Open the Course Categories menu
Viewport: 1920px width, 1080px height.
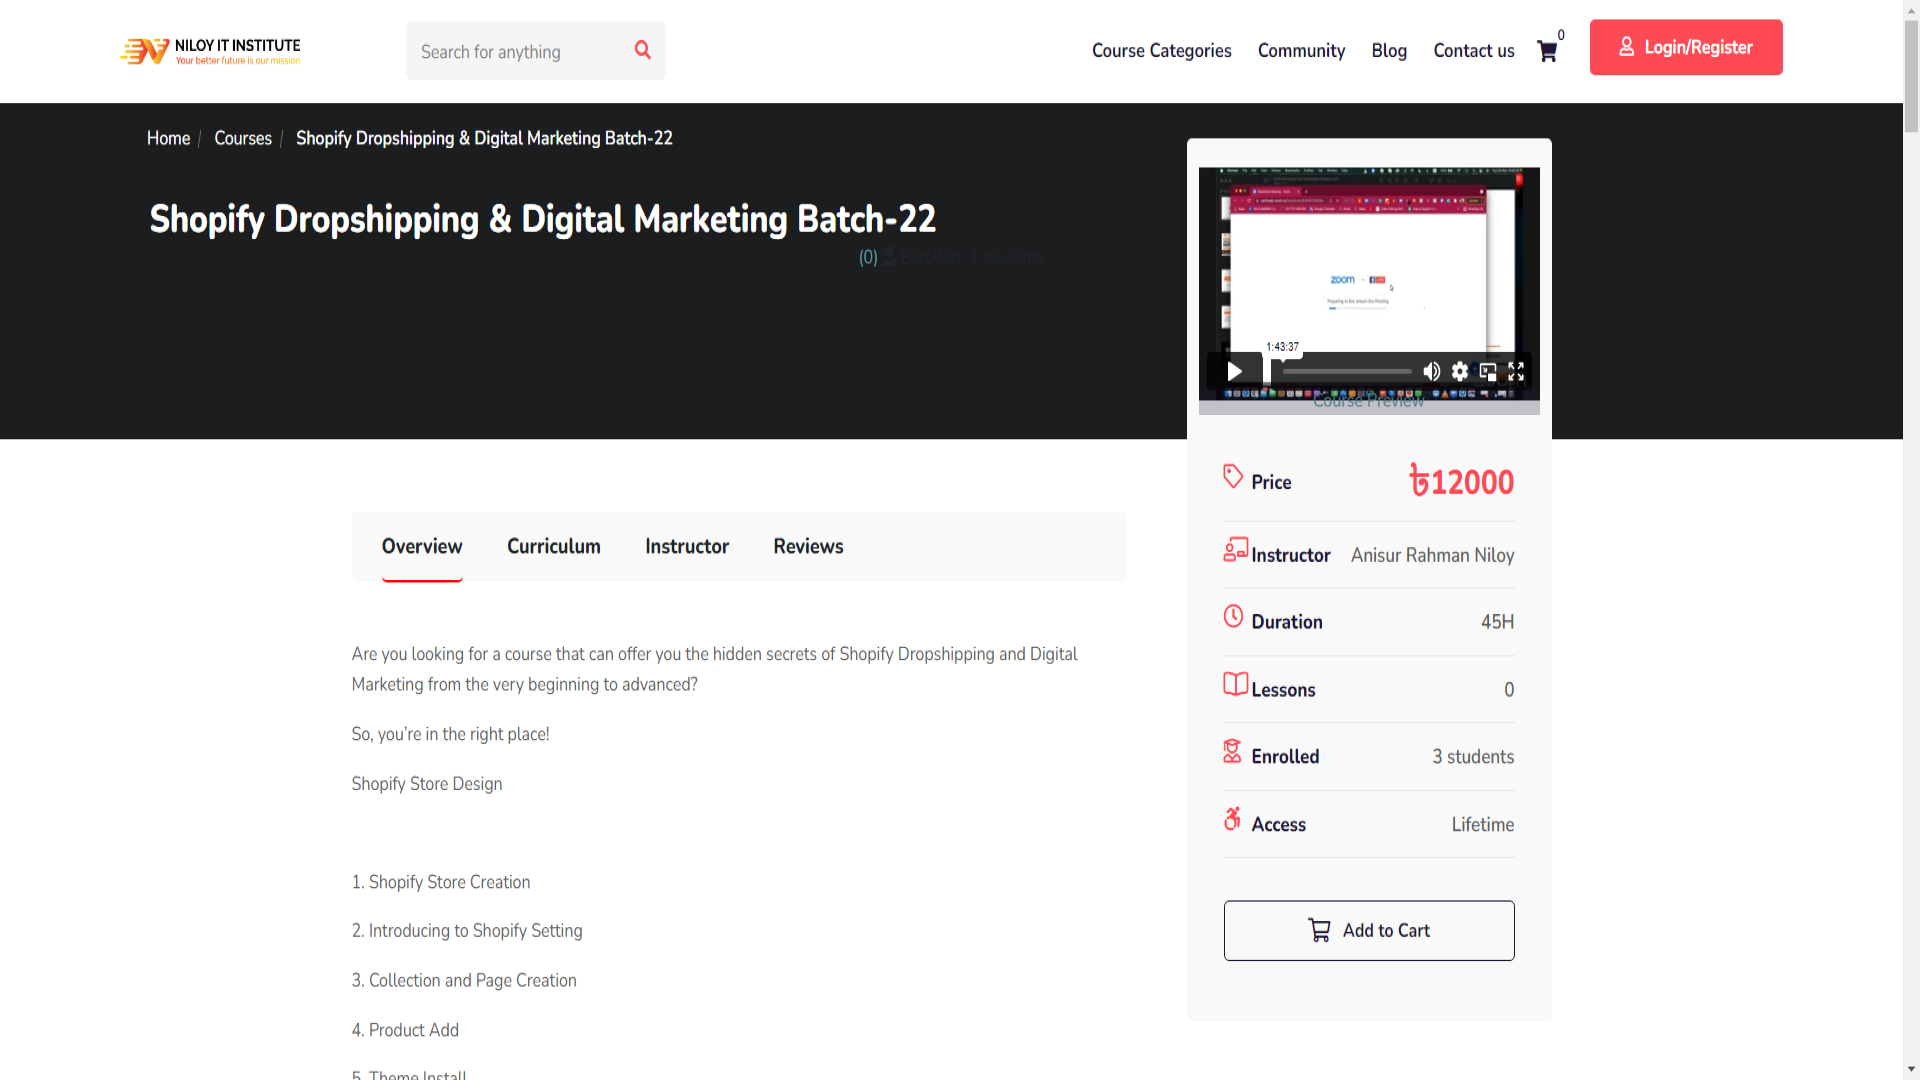point(1161,51)
